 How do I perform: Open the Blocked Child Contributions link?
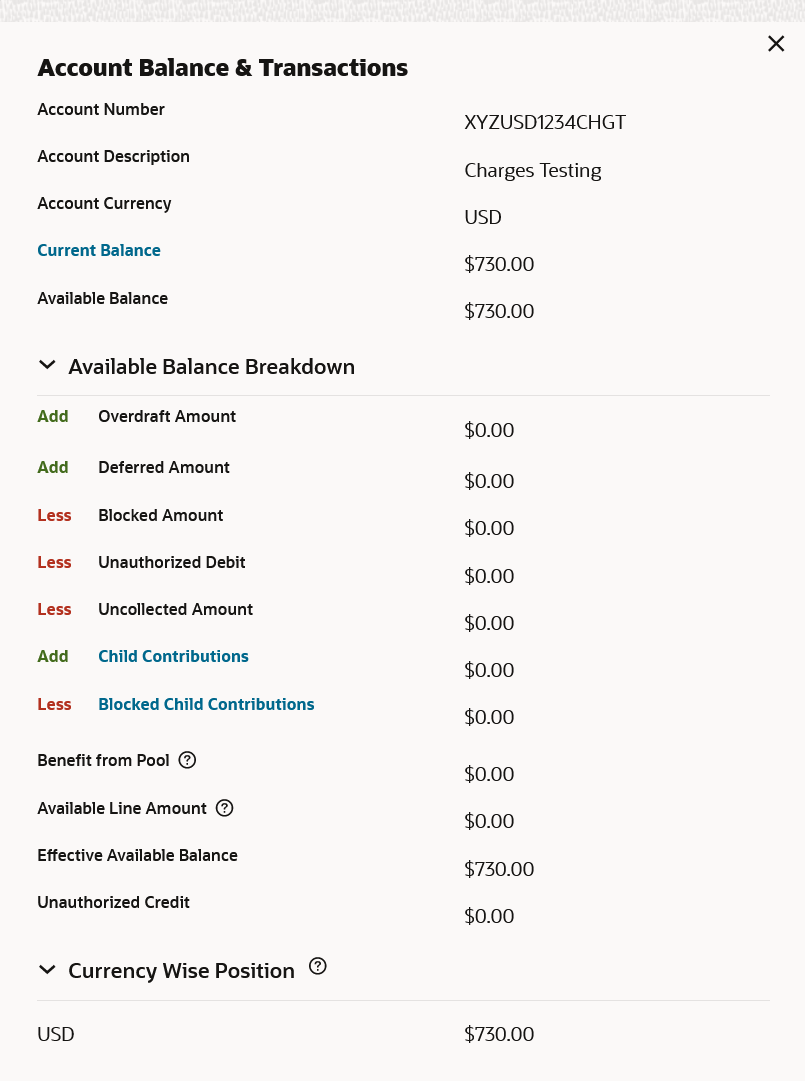point(206,705)
